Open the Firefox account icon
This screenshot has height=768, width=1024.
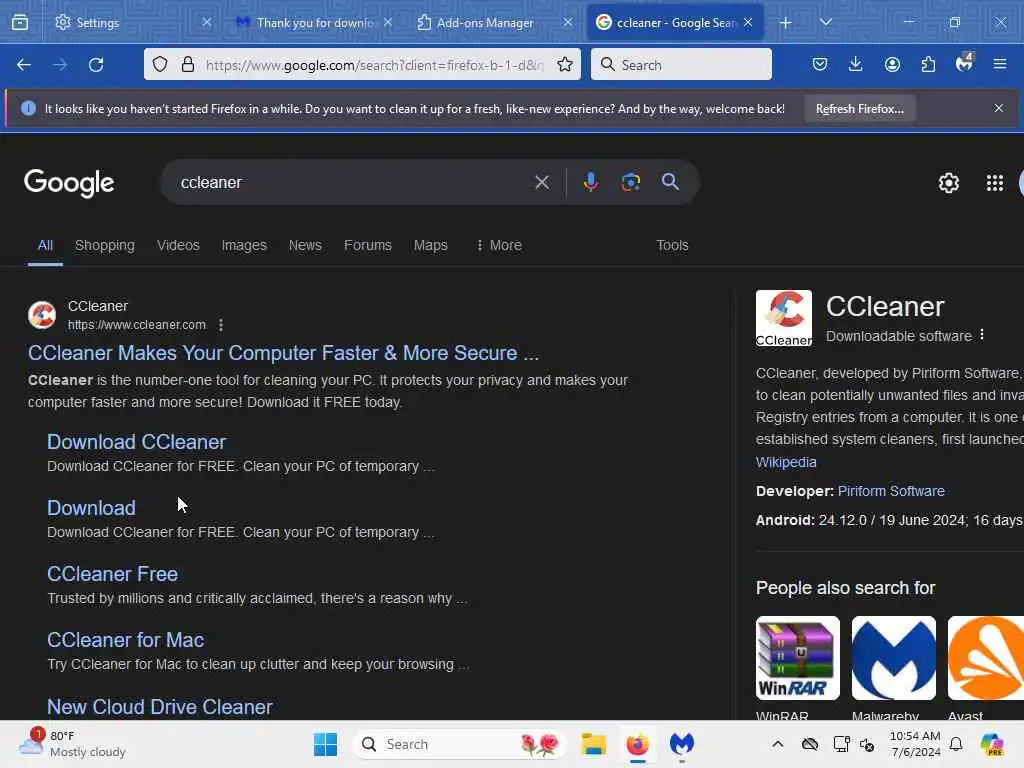[892, 64]
